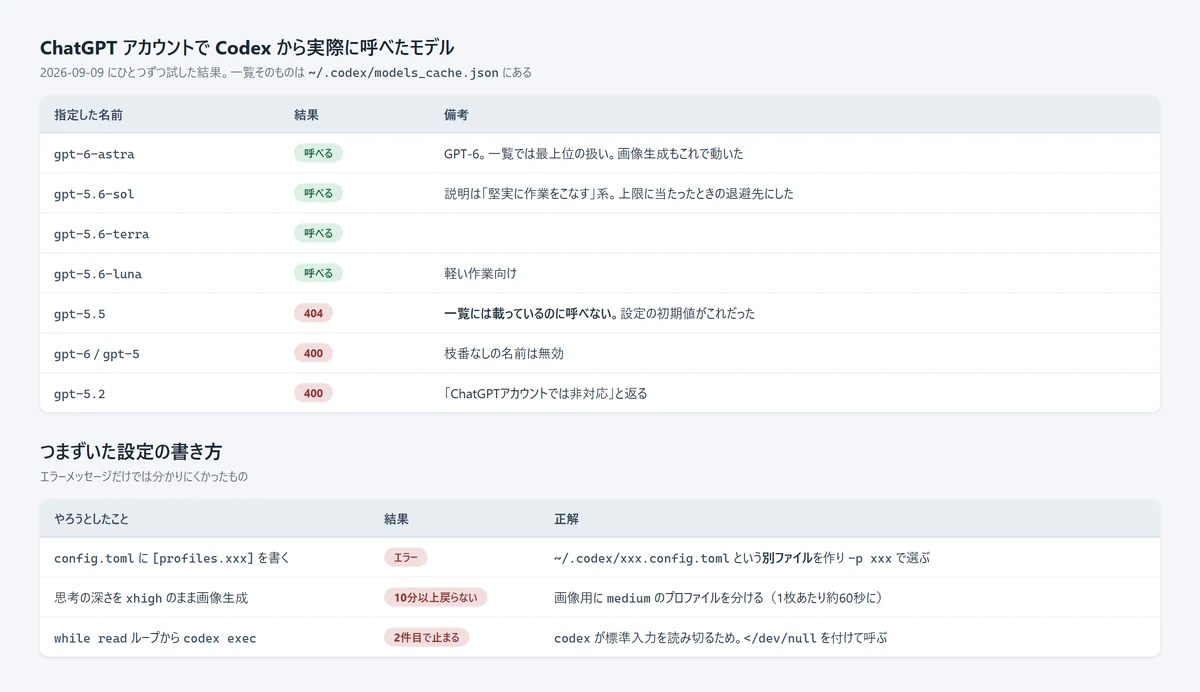1200x692 pixels.
Task: Click the note "GPT-6。一覧では最上位の扱い"
Action: [x=527, y=154]
